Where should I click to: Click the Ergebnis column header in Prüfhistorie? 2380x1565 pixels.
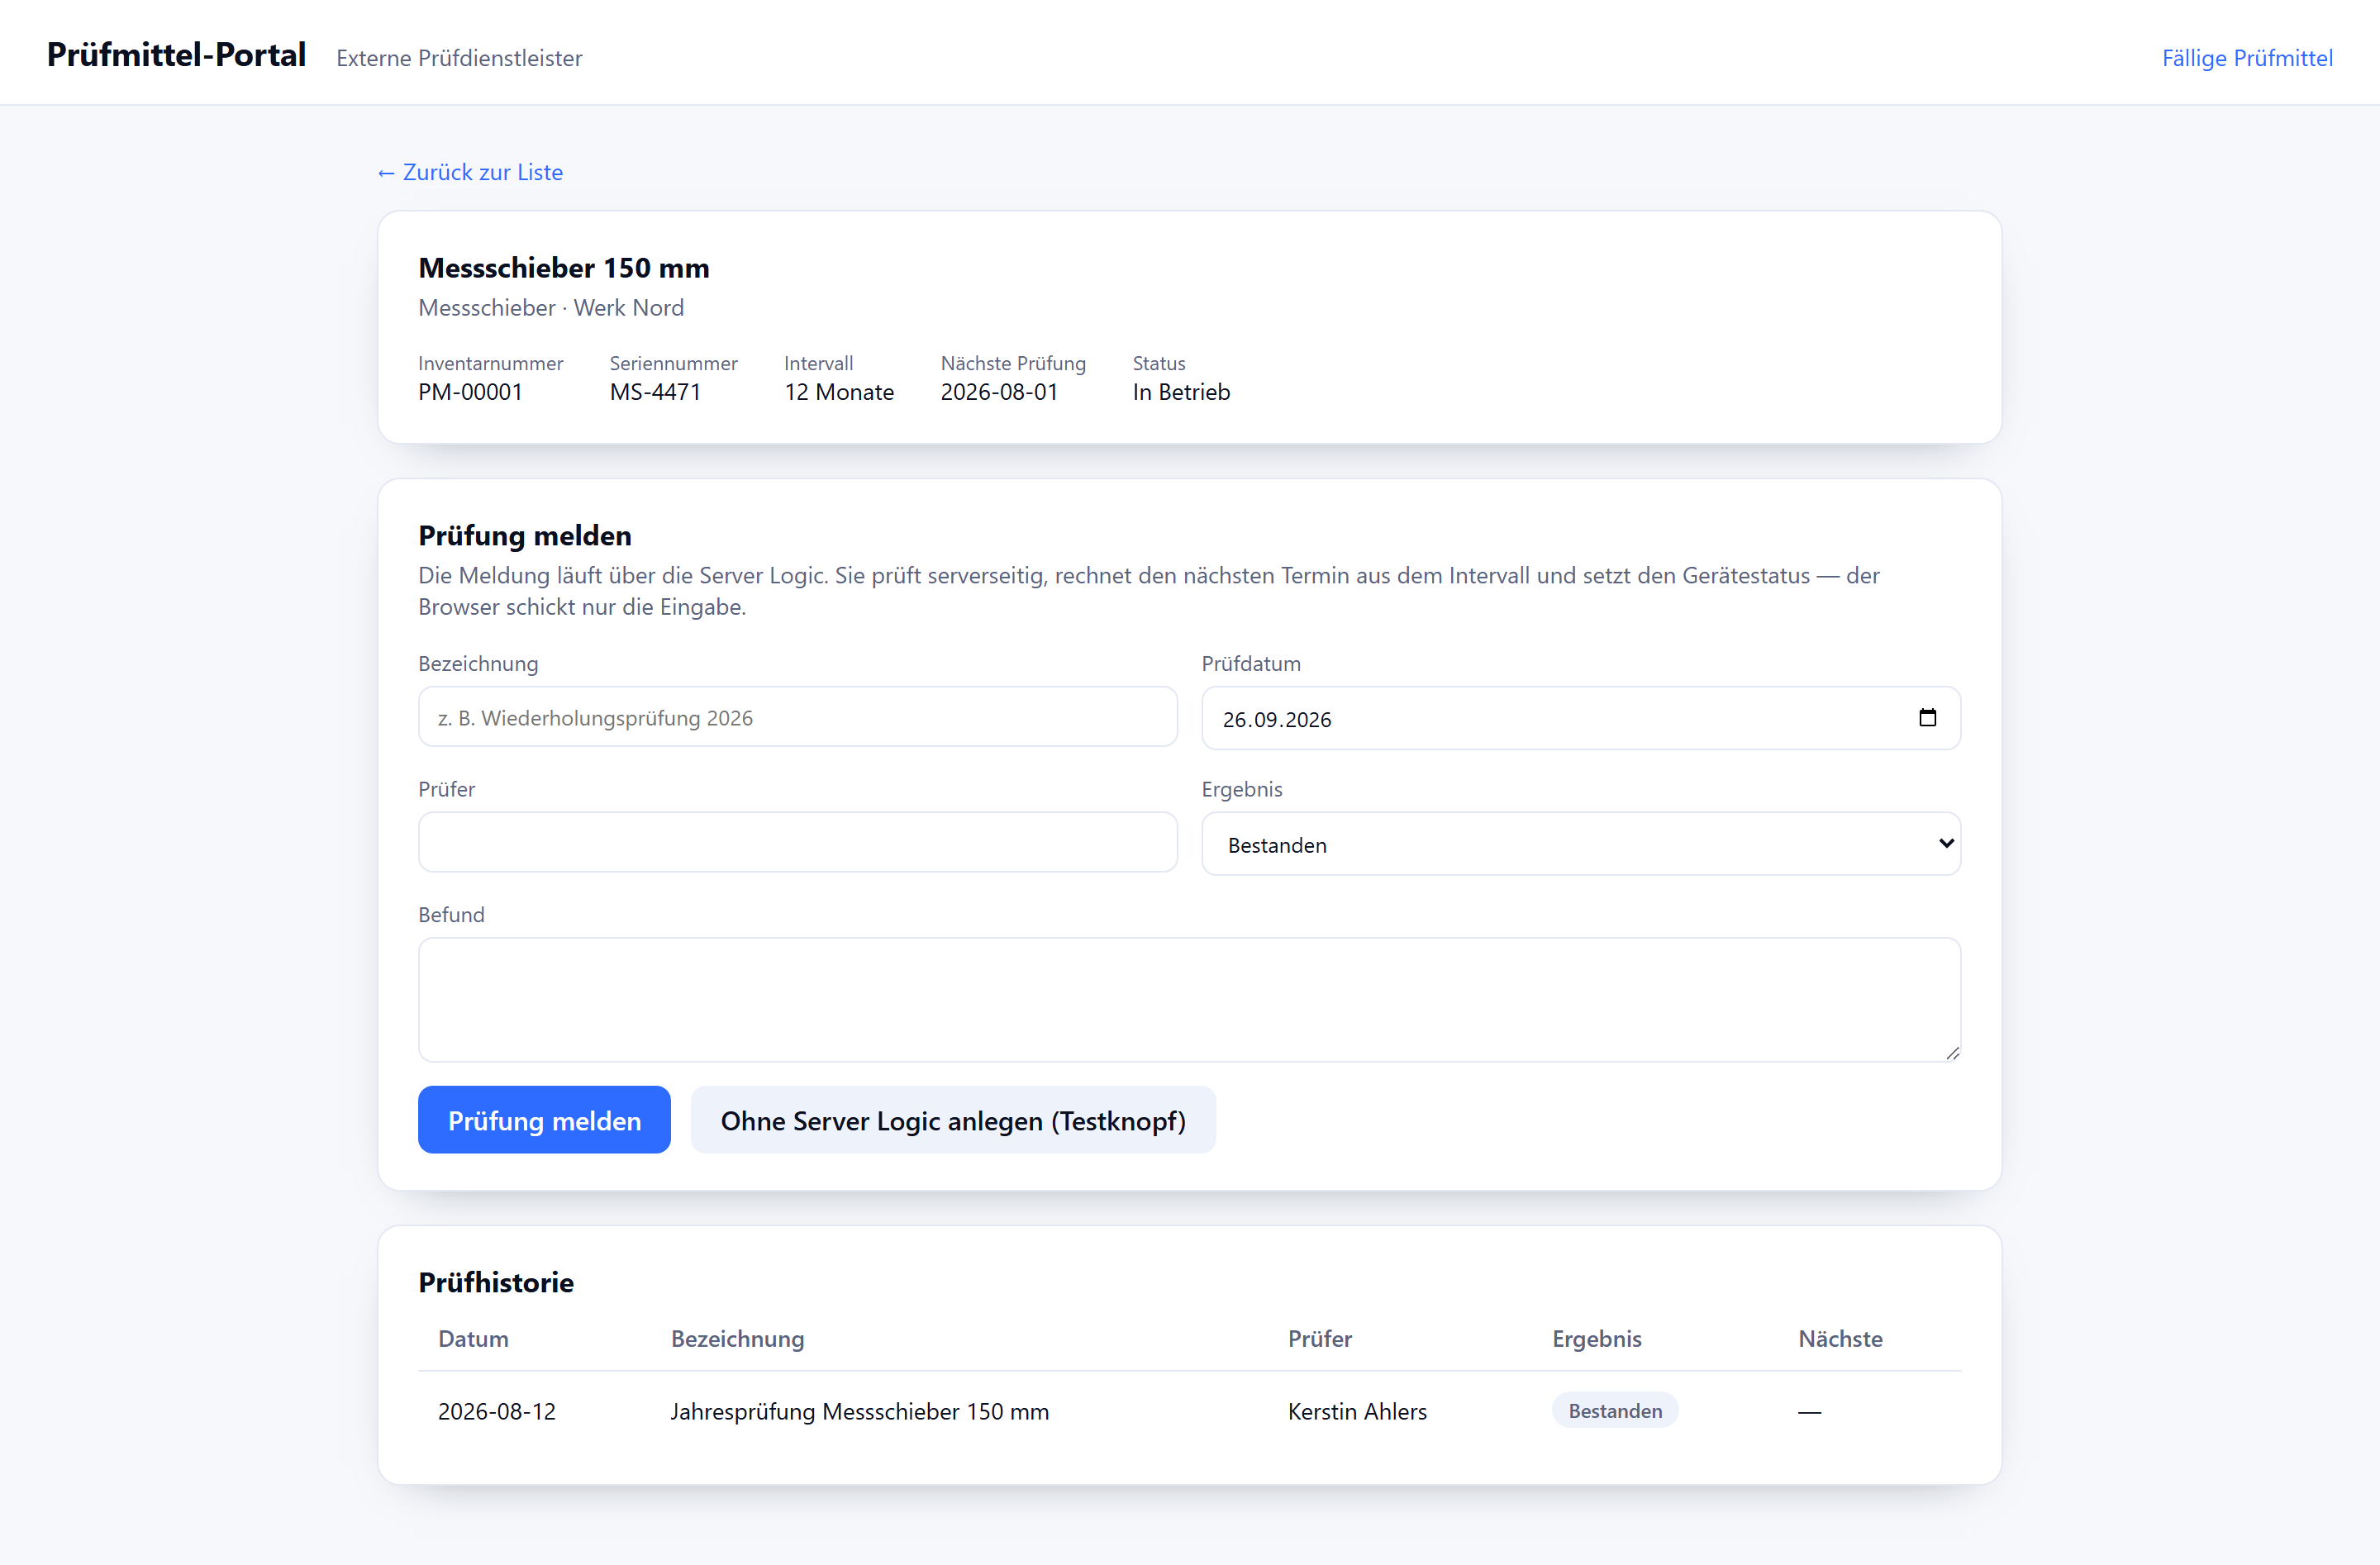click(1596, 1338)
